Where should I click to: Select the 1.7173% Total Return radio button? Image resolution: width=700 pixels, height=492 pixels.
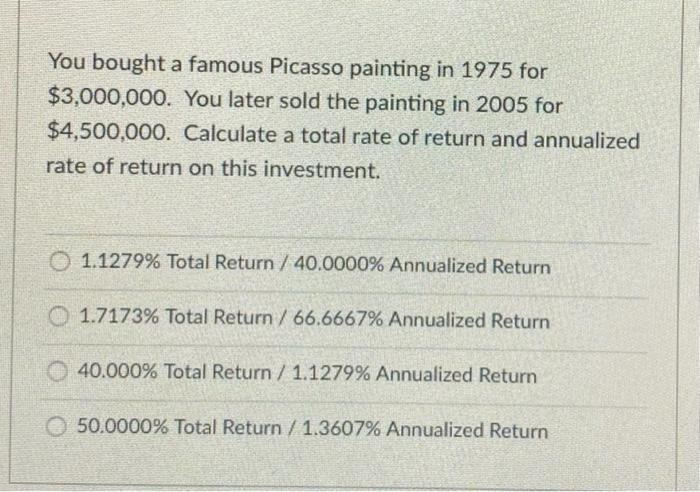coord(58,317)
